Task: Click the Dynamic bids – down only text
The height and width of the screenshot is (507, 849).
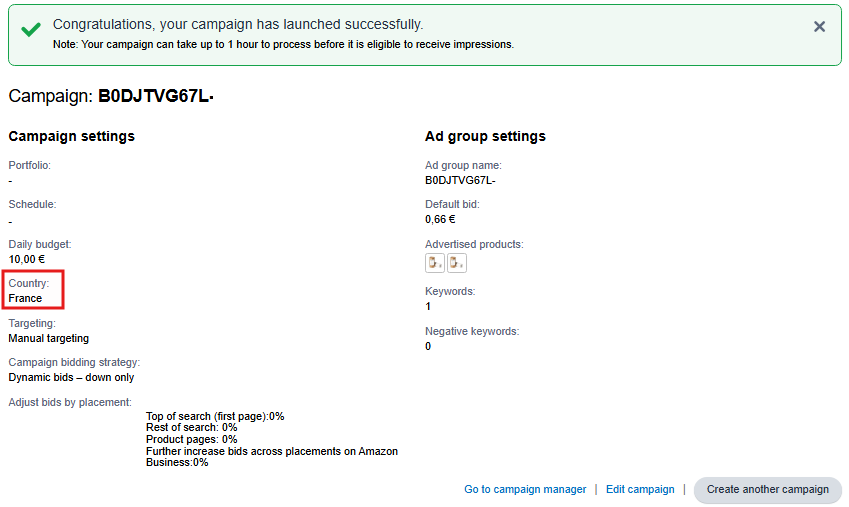Action: point(71,377)
